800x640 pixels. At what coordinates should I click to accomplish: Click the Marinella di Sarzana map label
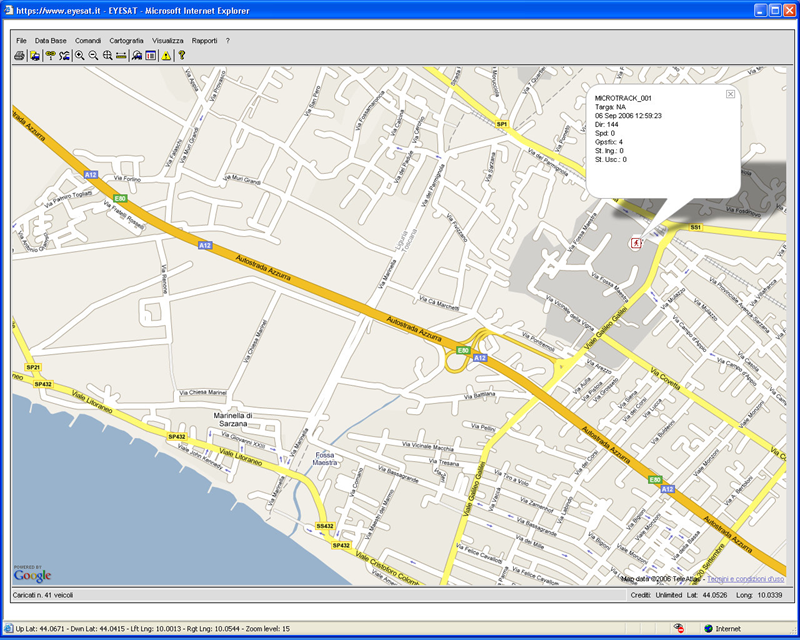pyautogui.click(x=233, y=420)
